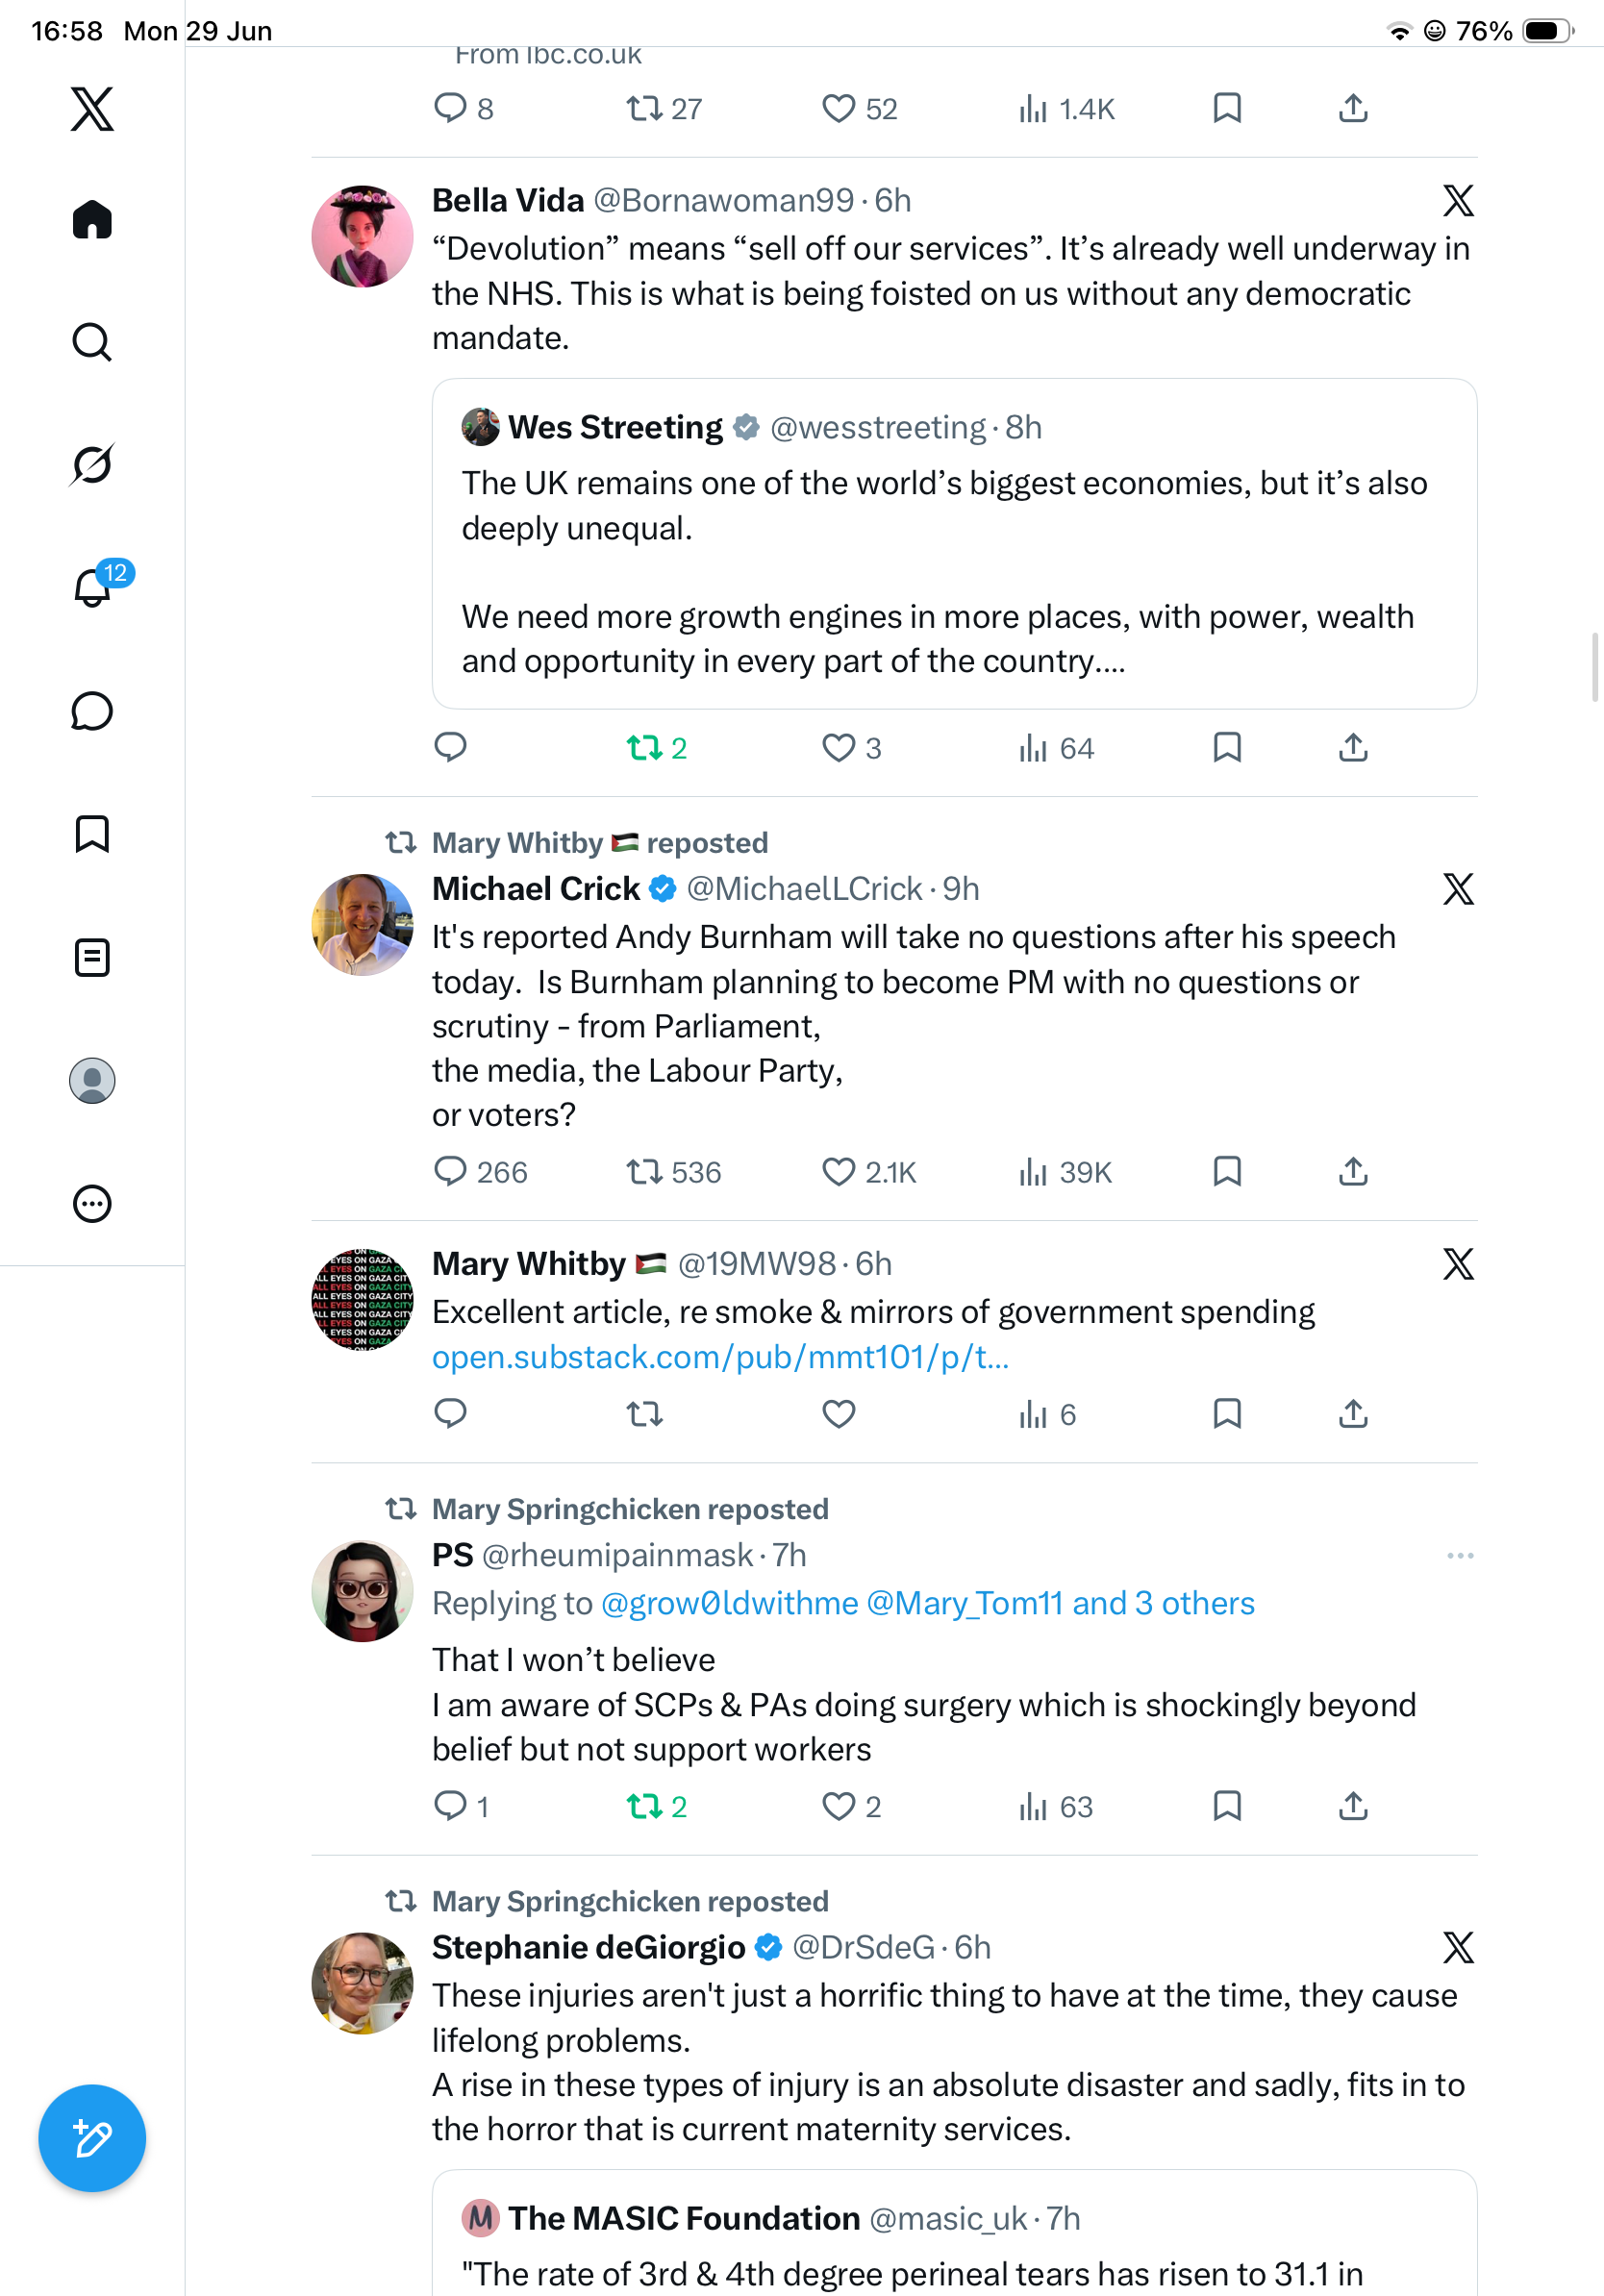Open the Search page in sidebar
Image resolution: width=1604 pixels, height=2296 pixels.
click(92, 342)
